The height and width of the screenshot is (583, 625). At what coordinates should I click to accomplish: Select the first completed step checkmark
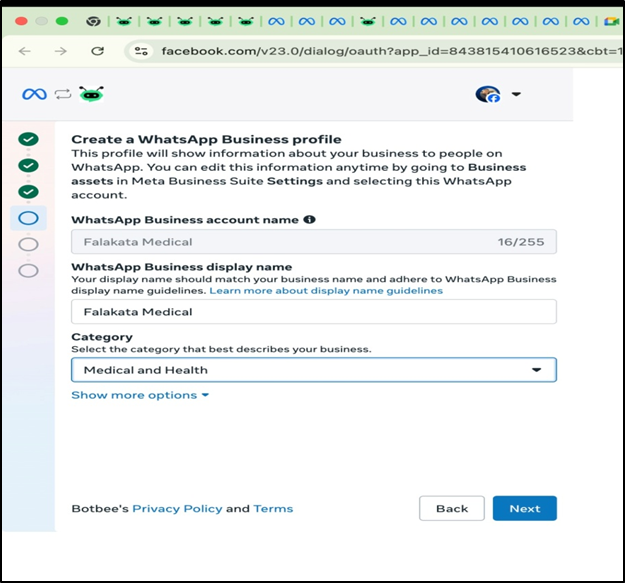coord(28,140)
